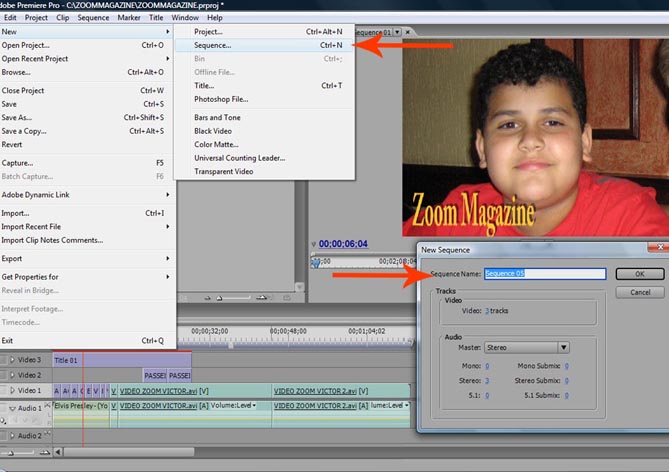
Task: Close the Sequence 01 monitor tab
Action: tap(410, 32)
